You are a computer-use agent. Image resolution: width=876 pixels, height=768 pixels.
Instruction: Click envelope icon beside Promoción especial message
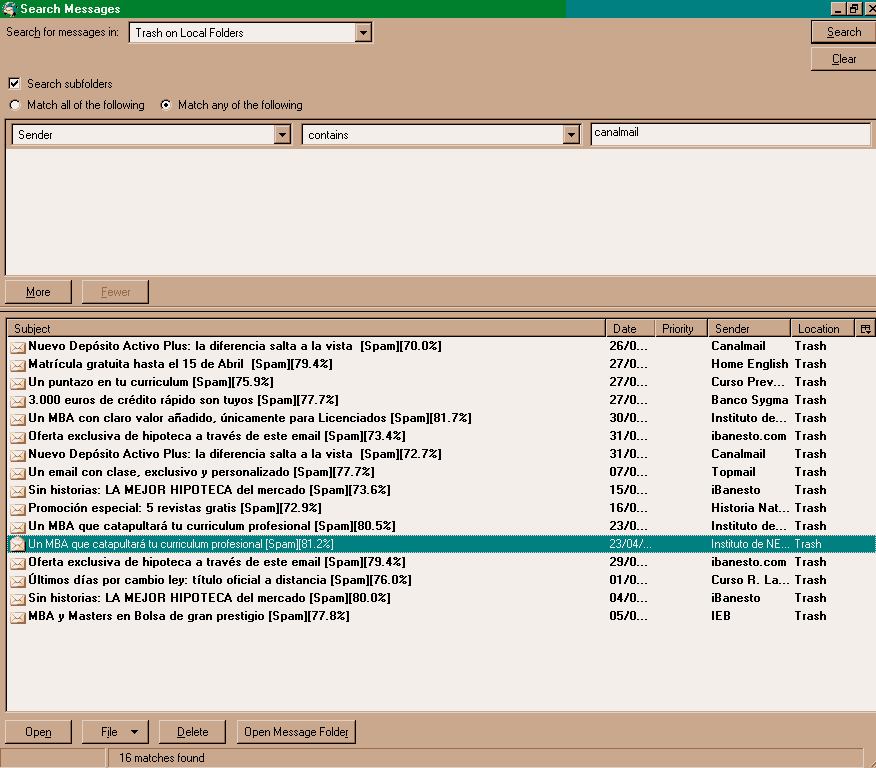(x=18, y=509)
